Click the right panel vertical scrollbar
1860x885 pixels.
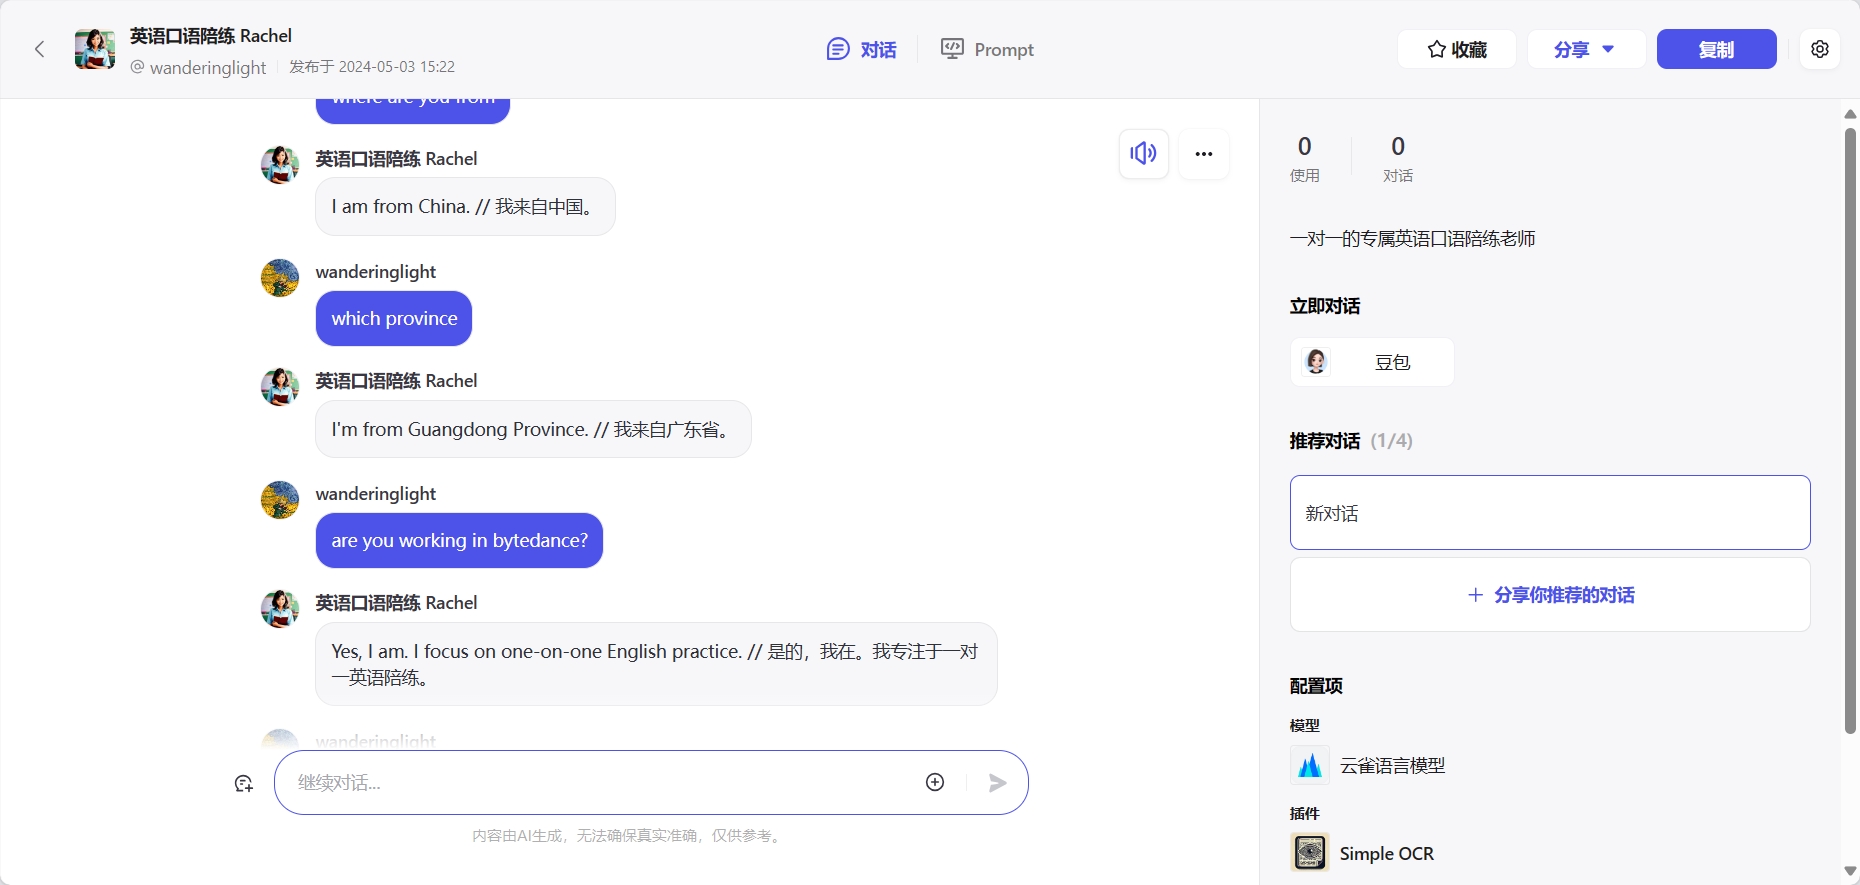coord(1849,430)
